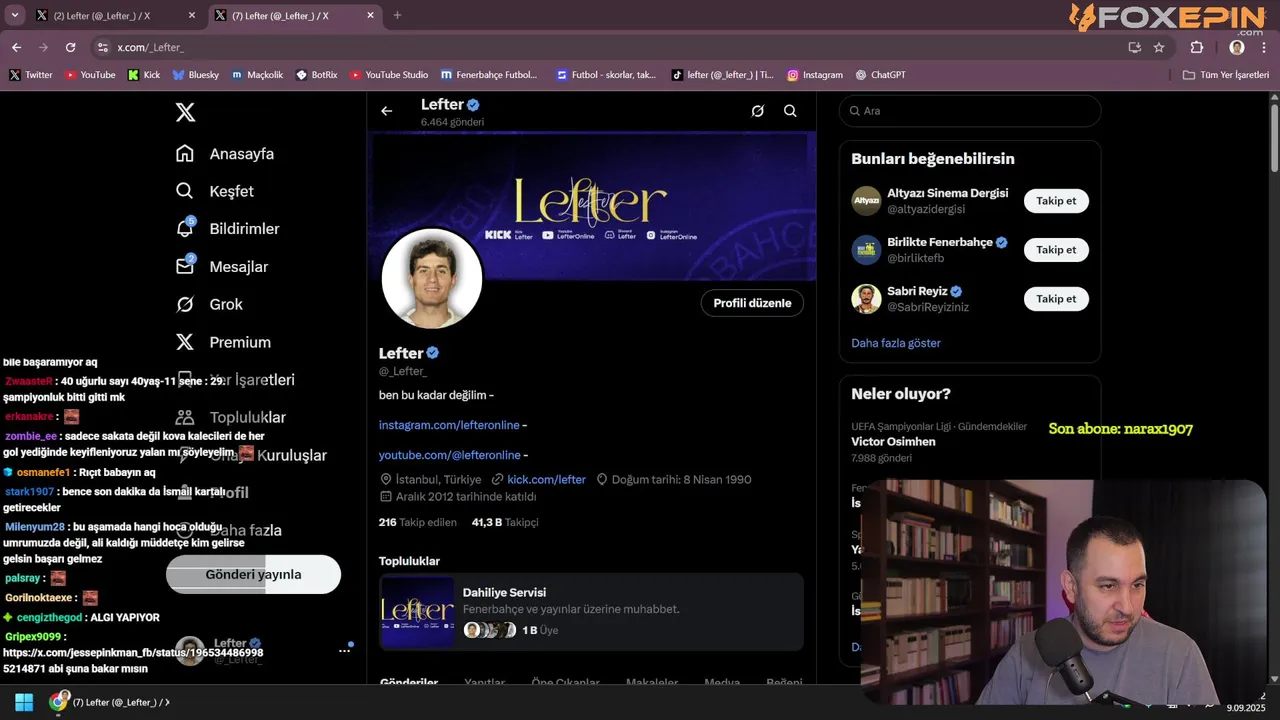Image resolution: width=1280 pixels, height=720 pixels.
Task: Click the install app icon in address bar
Action: coord(1134,47)
